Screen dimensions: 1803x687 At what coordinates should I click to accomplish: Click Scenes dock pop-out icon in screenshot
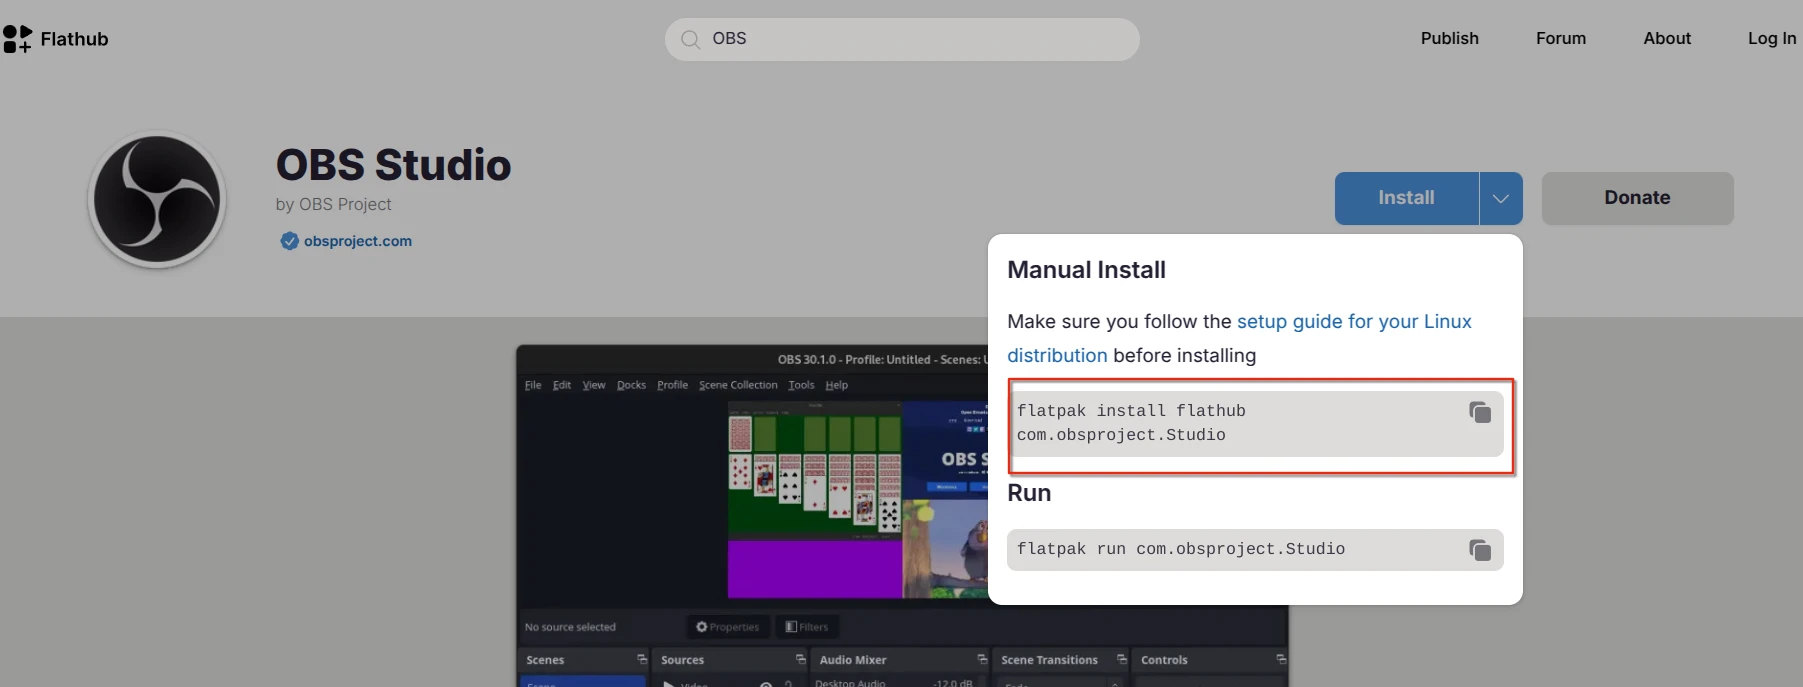[642, 659]
